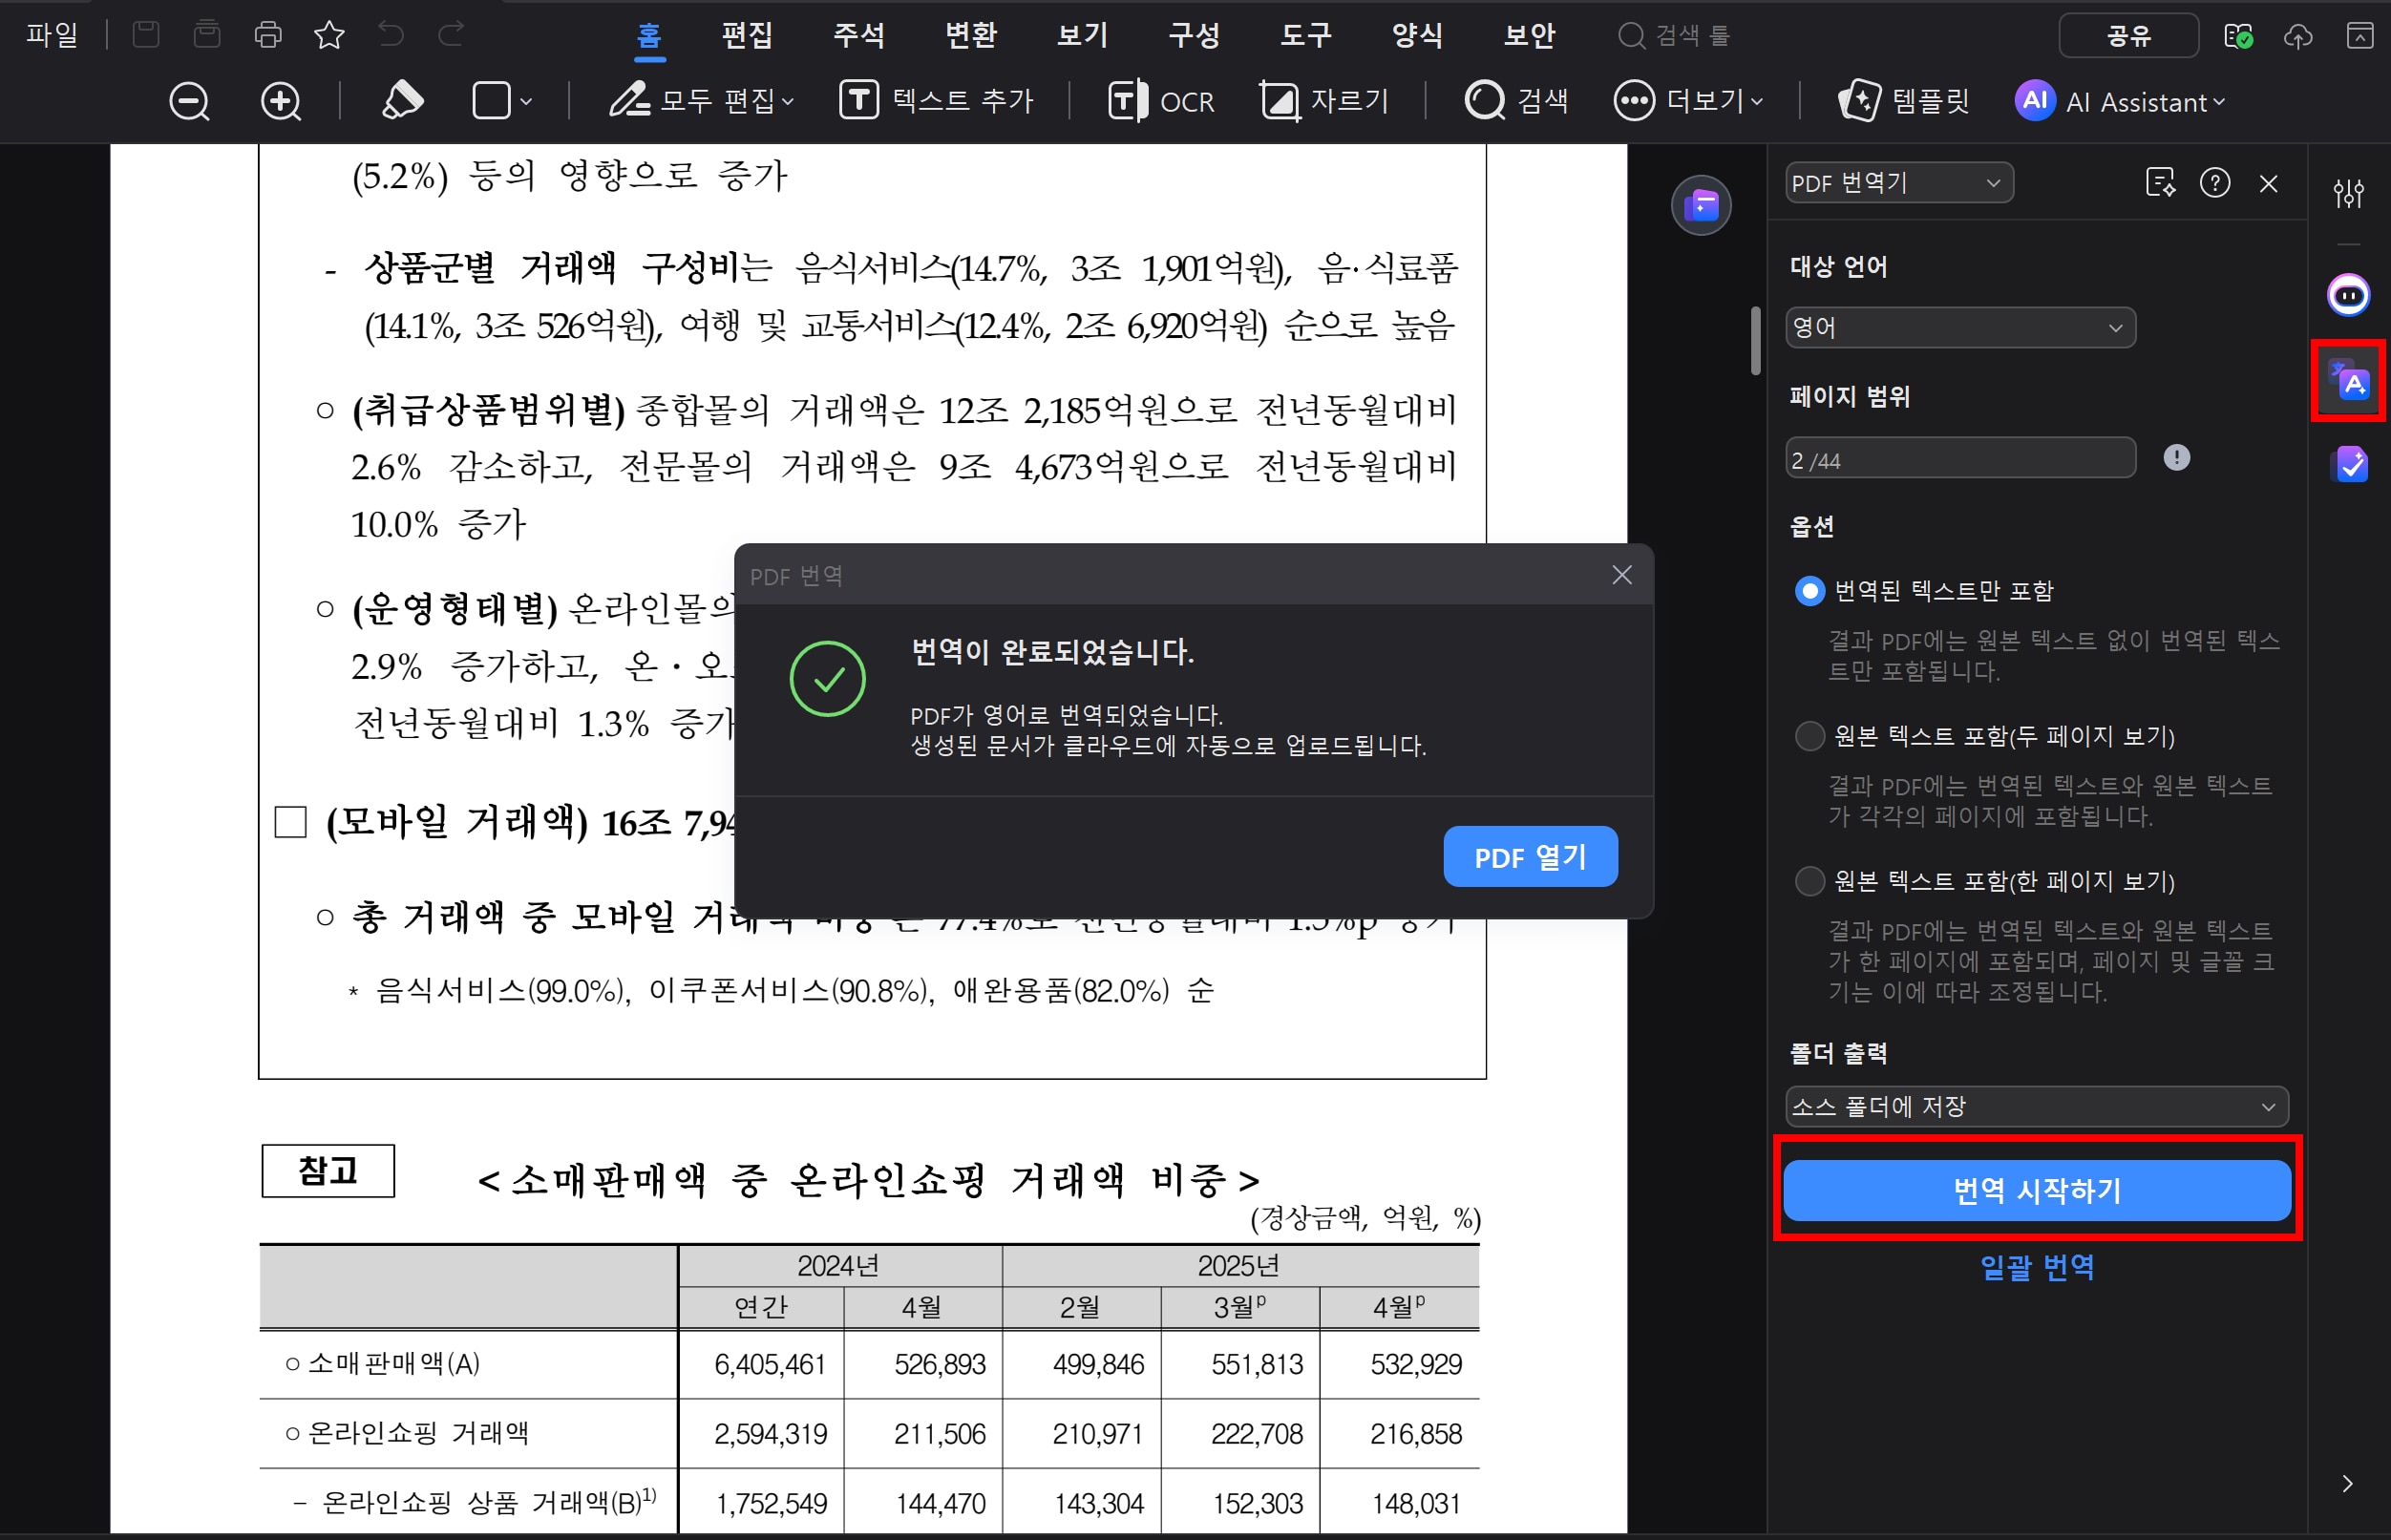
Task: Expand the shape tool dropdown arrow
Action: 526,101
